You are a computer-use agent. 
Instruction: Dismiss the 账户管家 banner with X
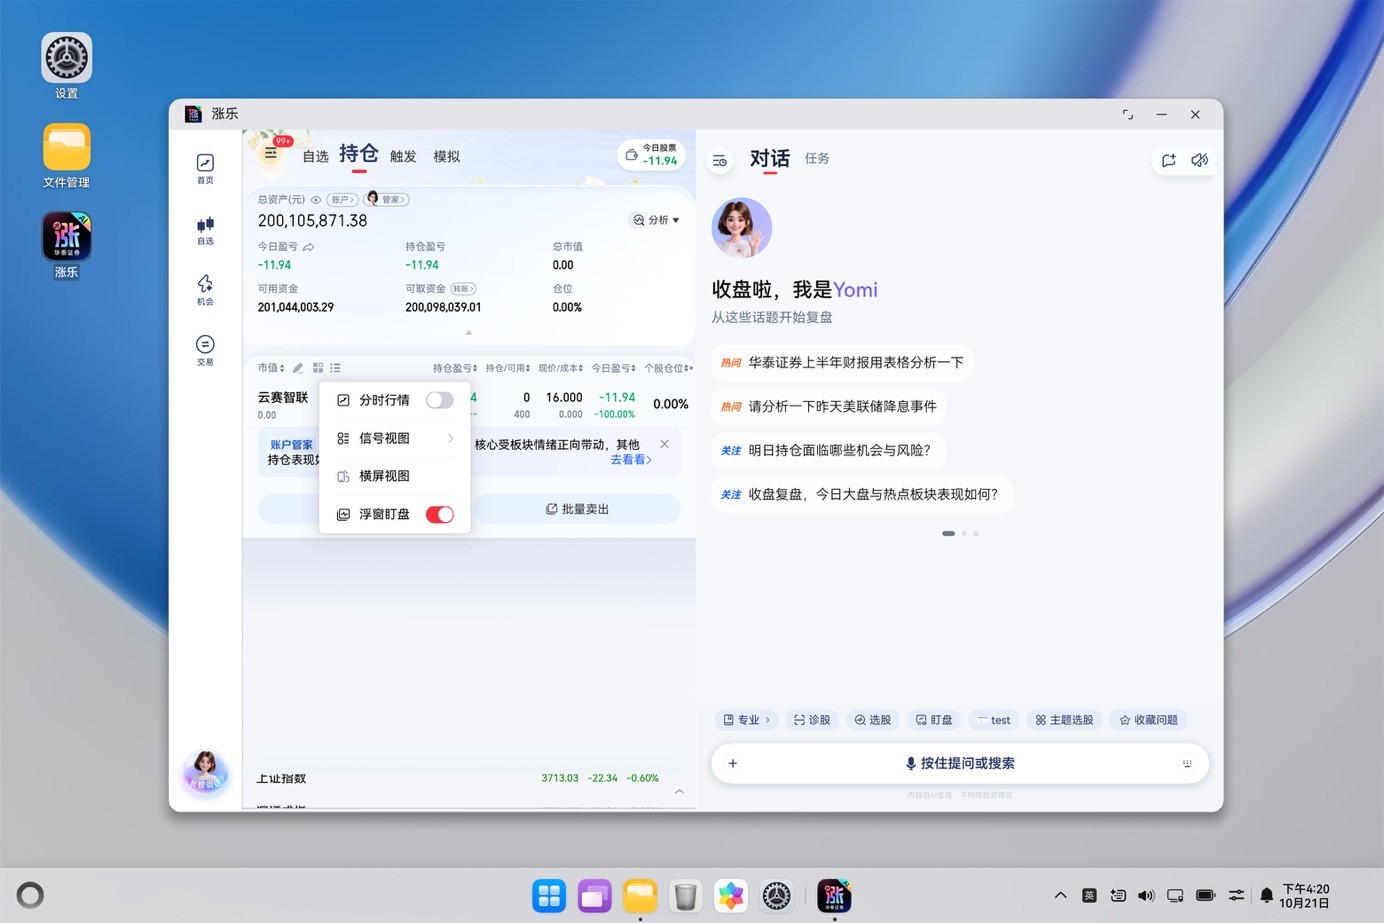click(x=665, y=443)
